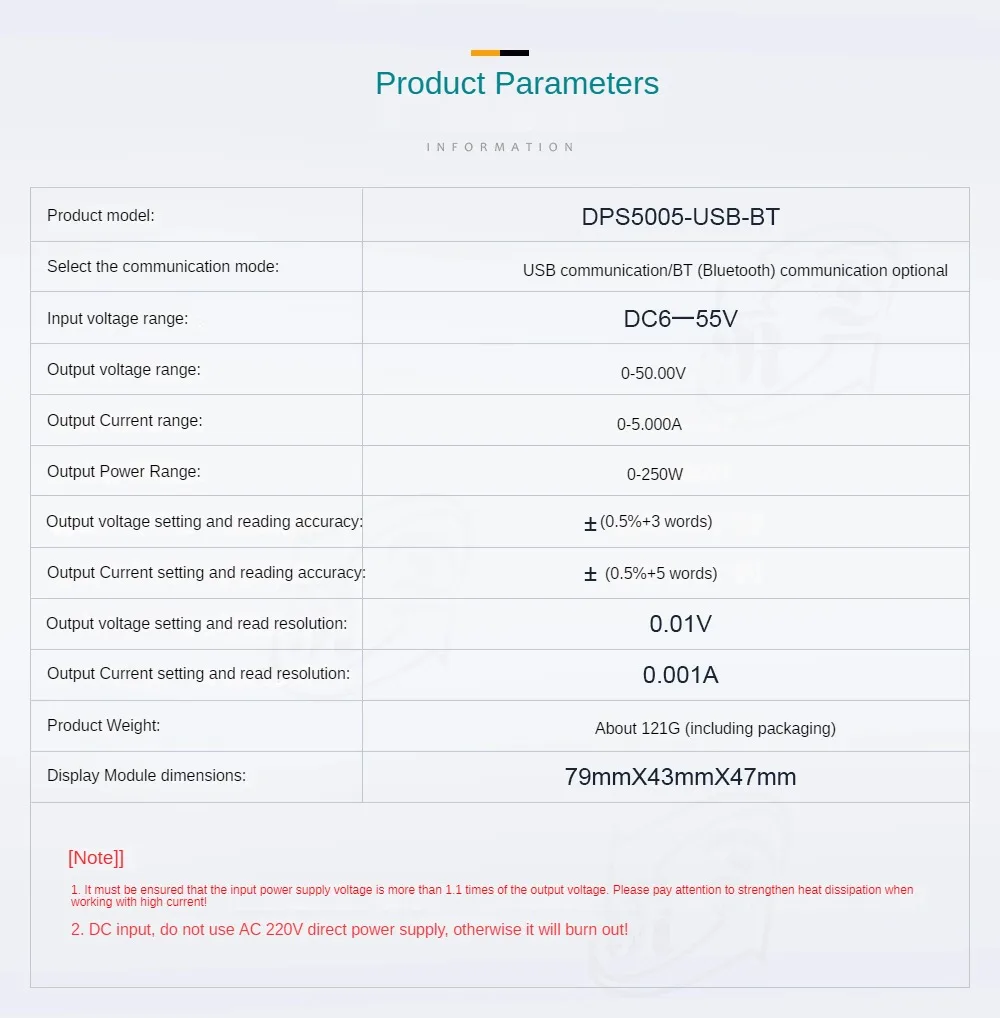Click the ±(0.5%+5 words) accuracy value
Image resolution: width=1000 pixels, height=1018 pixels.
[x=651, y=573]
